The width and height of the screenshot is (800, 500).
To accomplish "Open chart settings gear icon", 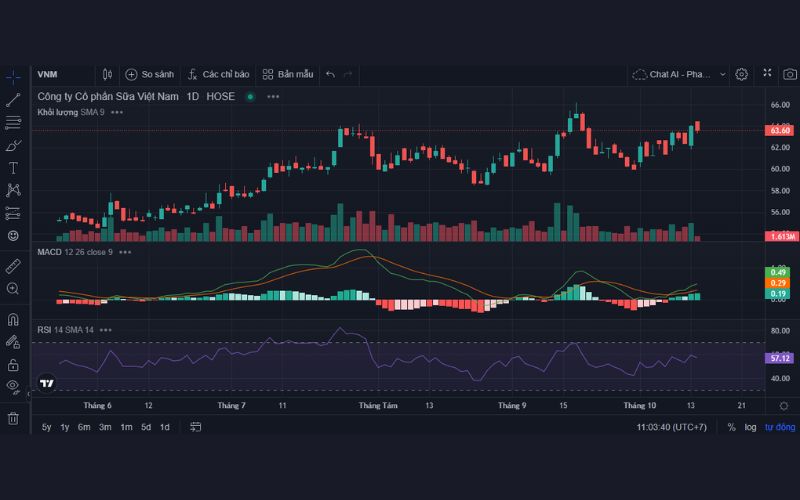I will tap(741, 74).
